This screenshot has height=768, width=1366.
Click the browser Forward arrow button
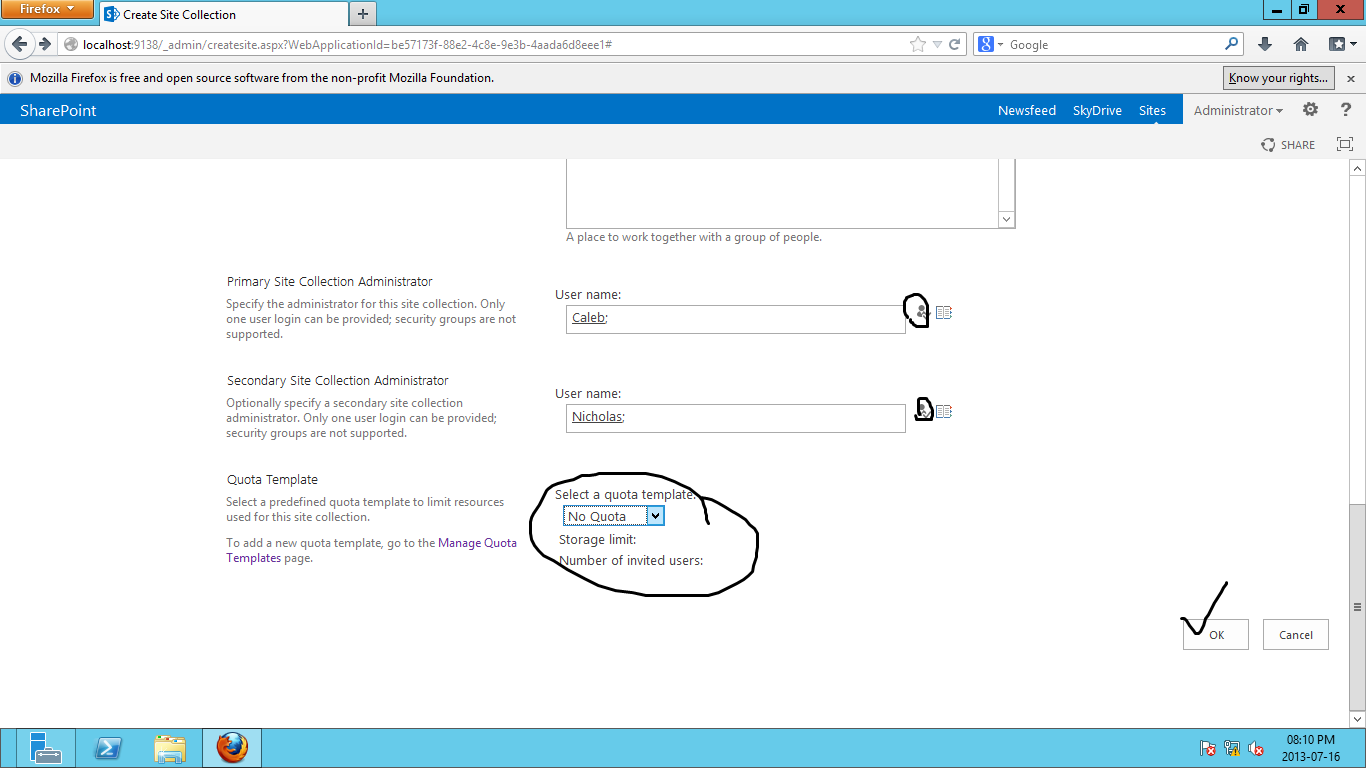click(x=44, y=44)
